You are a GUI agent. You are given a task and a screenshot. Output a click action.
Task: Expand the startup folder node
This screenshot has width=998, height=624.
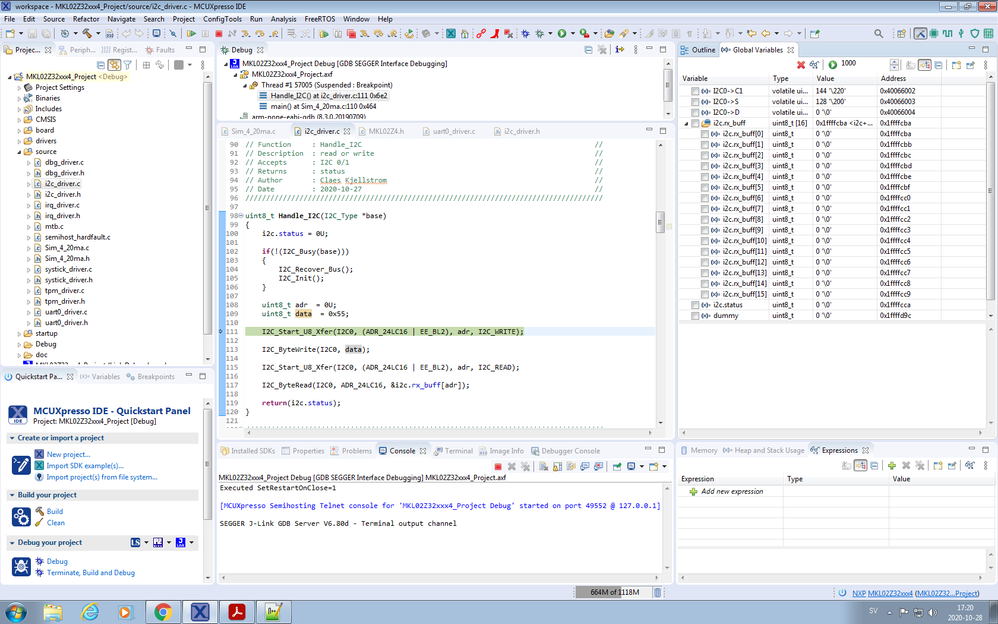pos(18,334)
